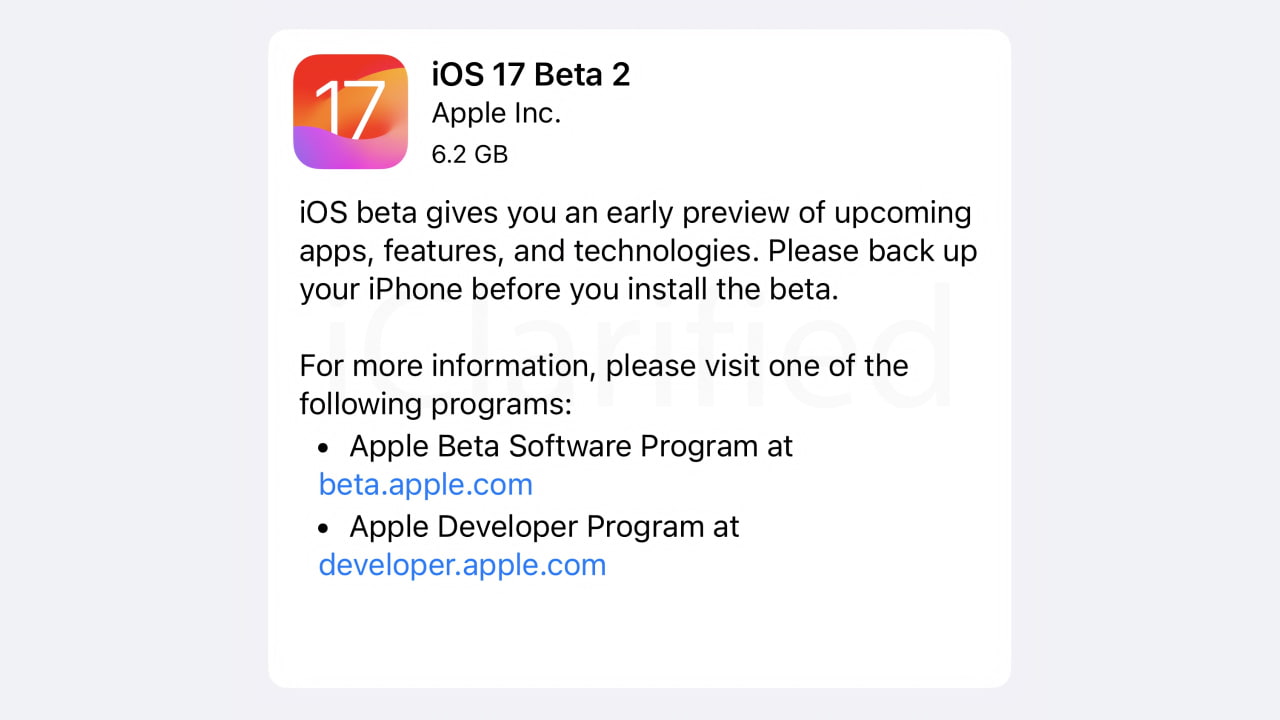The image size is (1280, 720).
Task: Click the white 17 numeral in the icon
Action: (x=349, y=106)
